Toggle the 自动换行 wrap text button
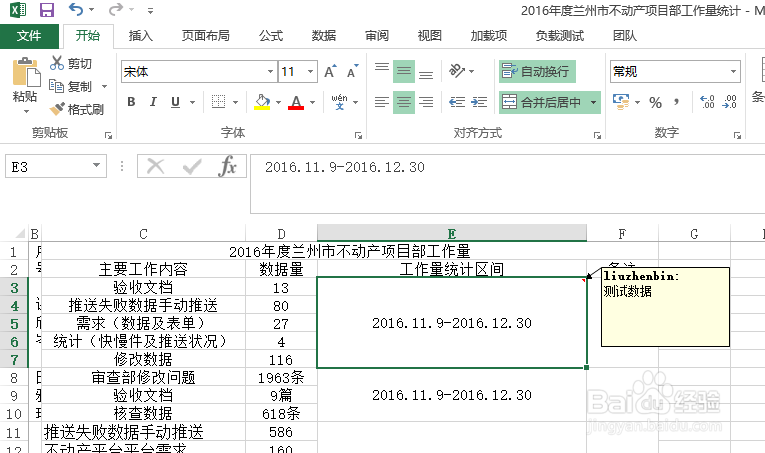Image resolution: width=765 pixels, height=453 pixels. [x=537, y=72]
